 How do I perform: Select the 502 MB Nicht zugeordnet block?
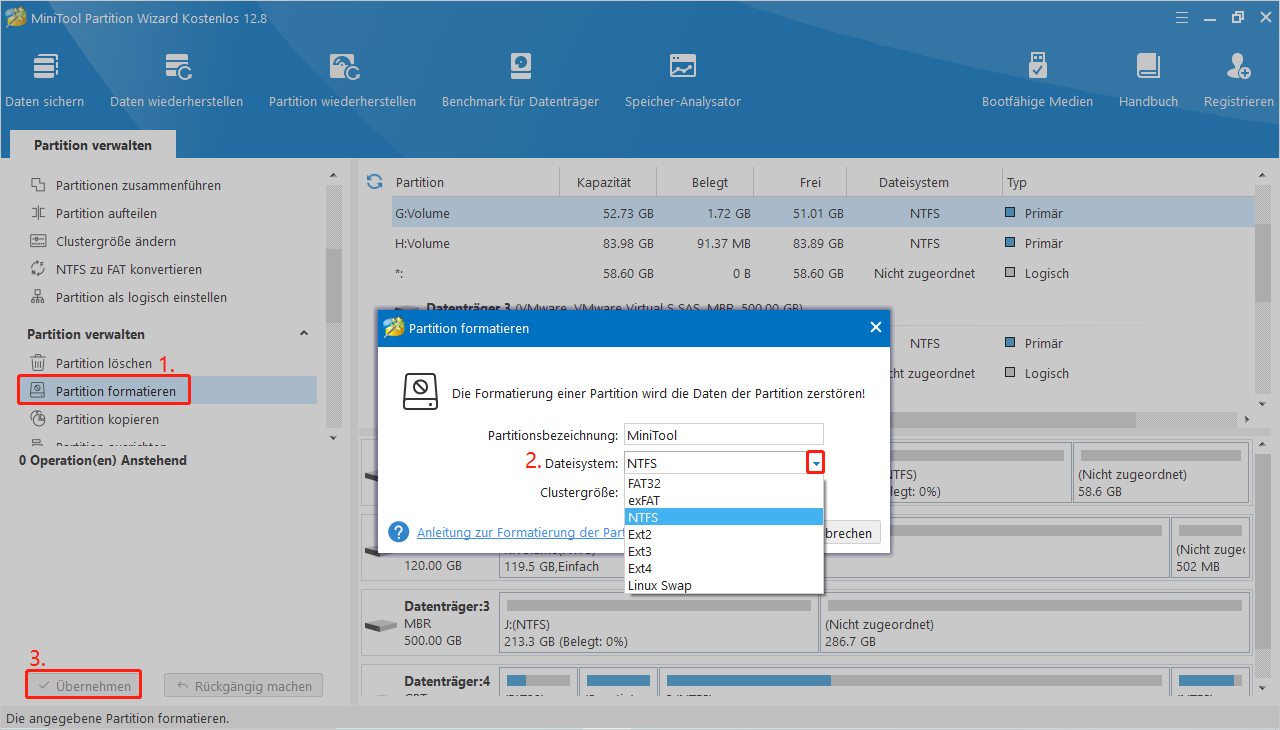coord(1210,548)
